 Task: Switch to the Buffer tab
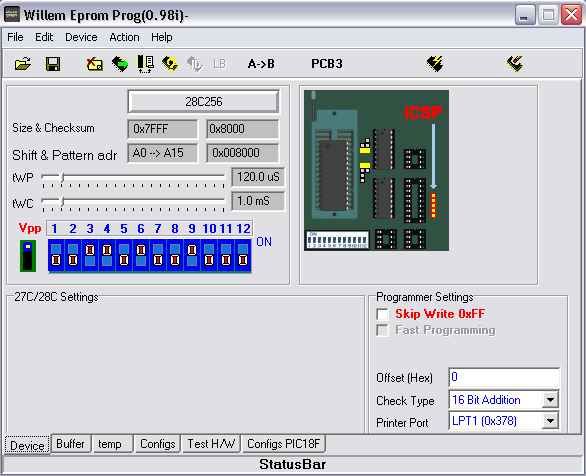tap(70, 444)
